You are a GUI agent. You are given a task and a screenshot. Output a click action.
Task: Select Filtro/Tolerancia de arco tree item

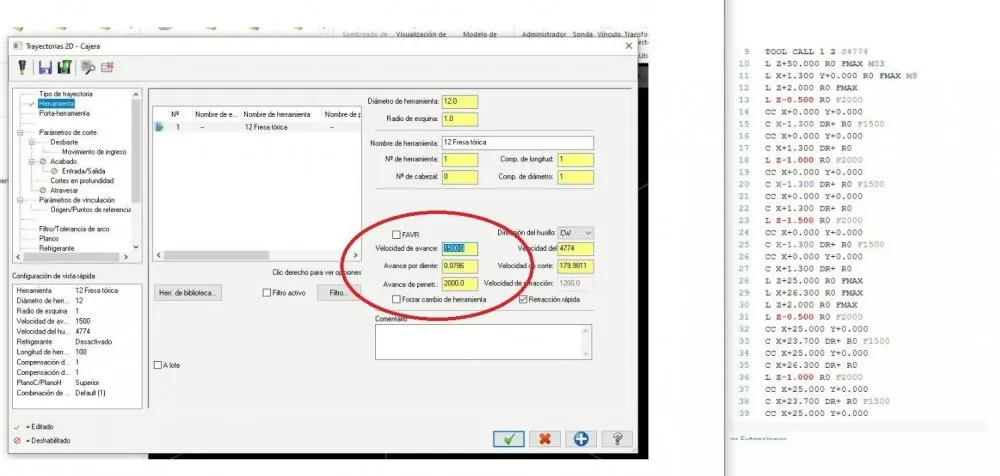point(74,229)
